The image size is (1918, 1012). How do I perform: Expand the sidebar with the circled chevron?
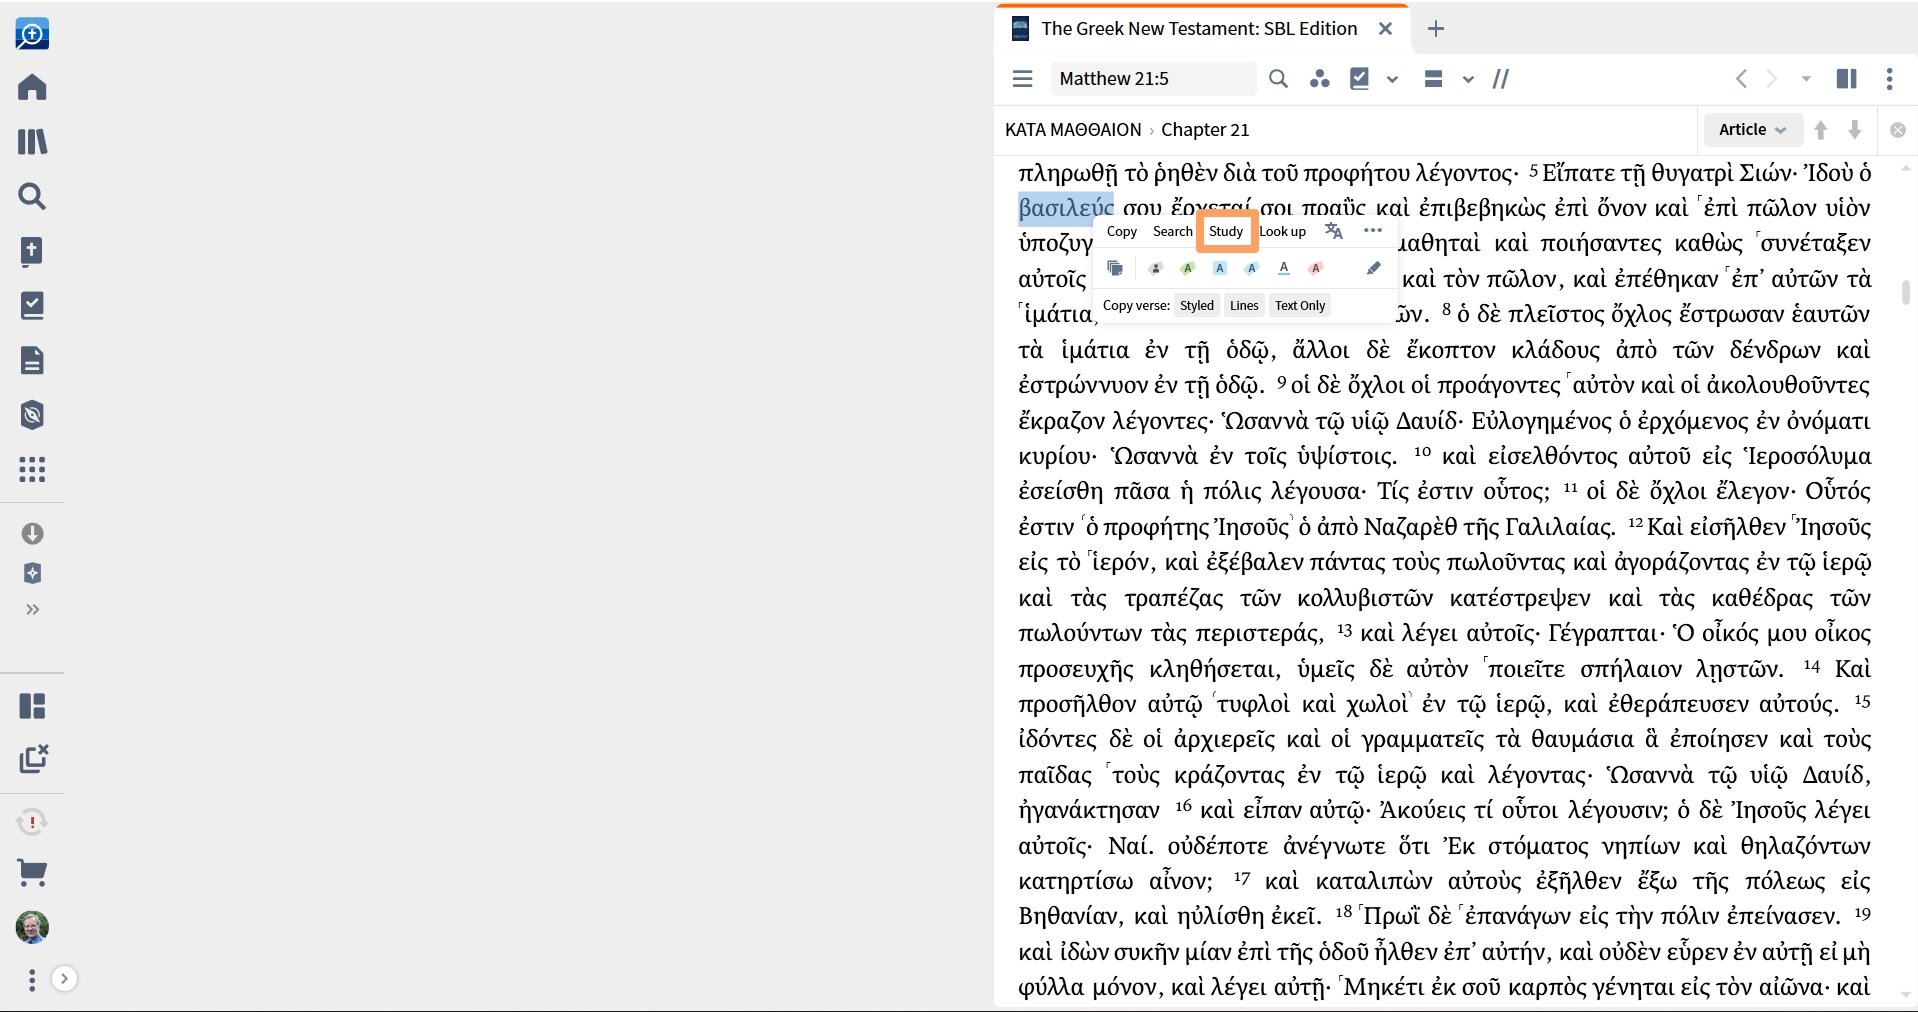click(x=64, y=979)
